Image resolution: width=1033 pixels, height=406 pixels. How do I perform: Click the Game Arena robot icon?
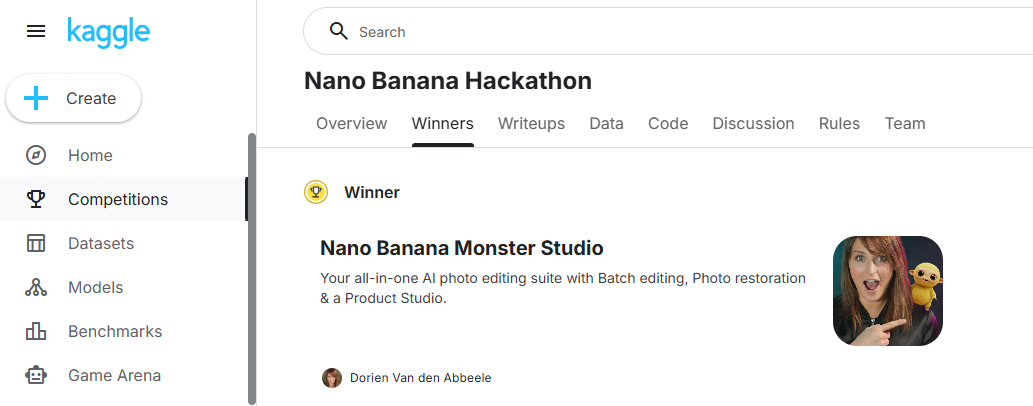(36, 376)
